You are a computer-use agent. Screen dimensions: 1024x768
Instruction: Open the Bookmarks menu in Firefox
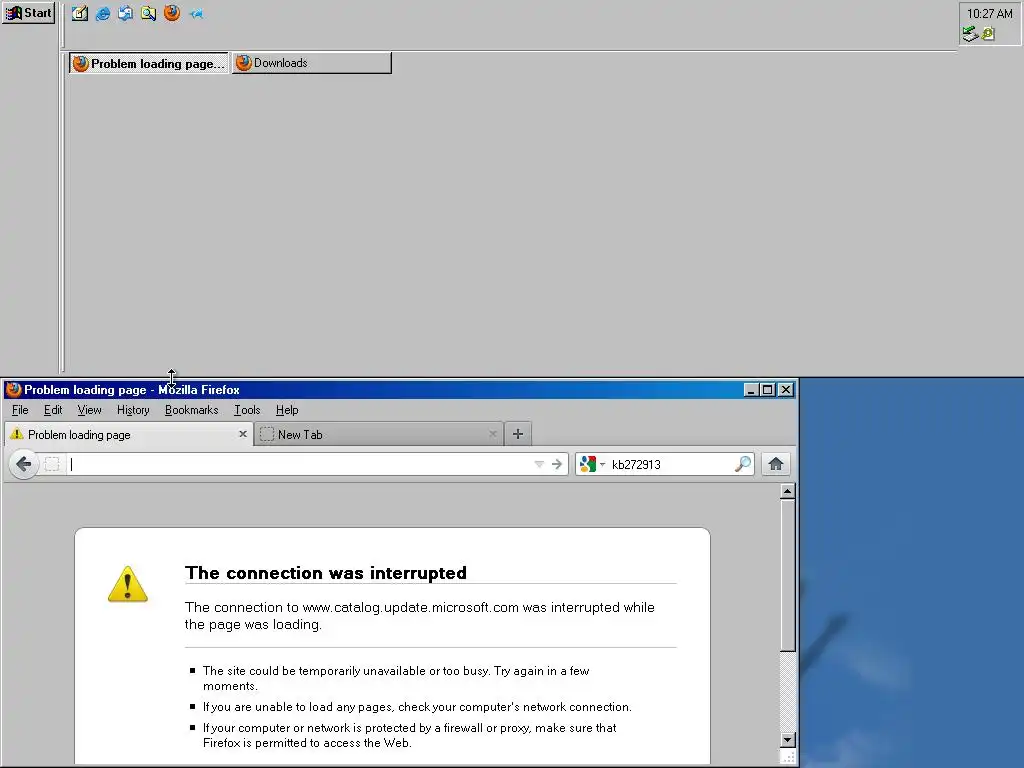[x=191, y=410]
